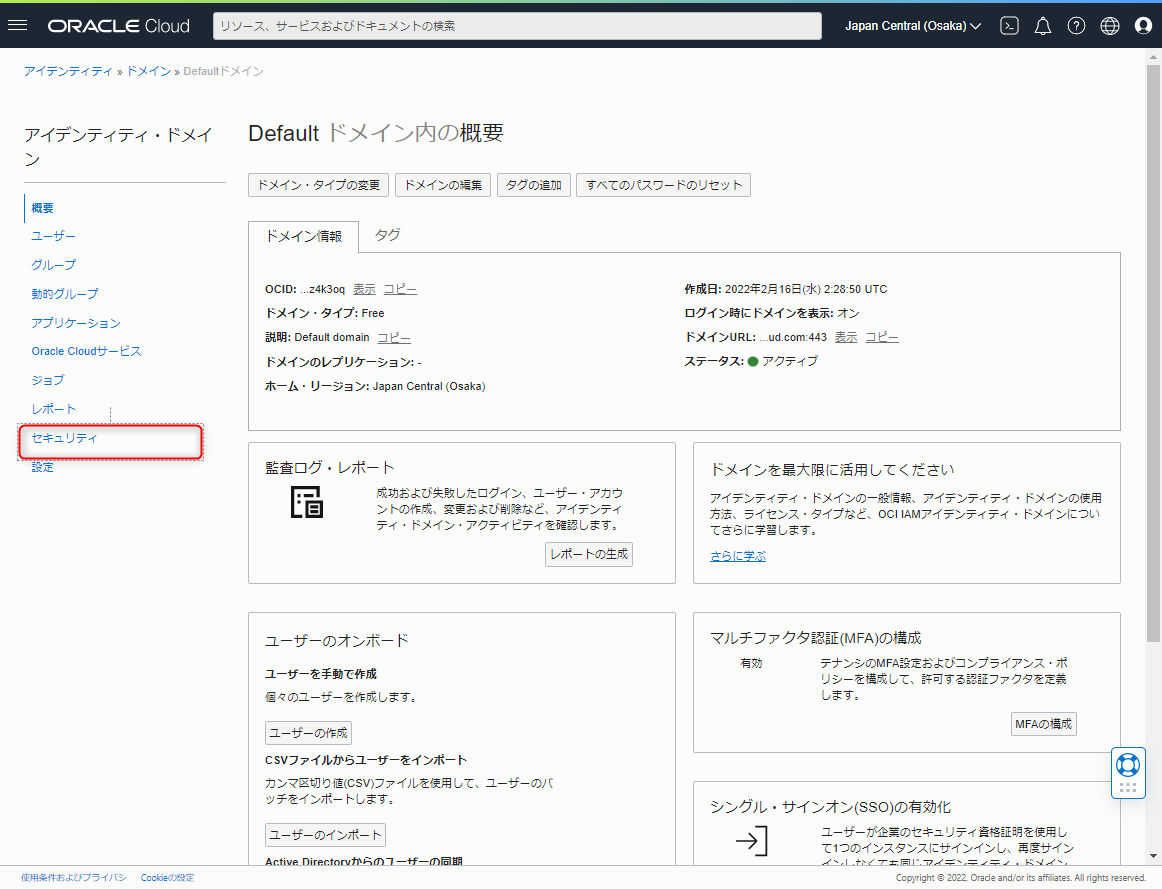The width and height of the screenshot is (1162, 889).
Task: Open アプリケーション in the sidebar
Action: [76, 323]
